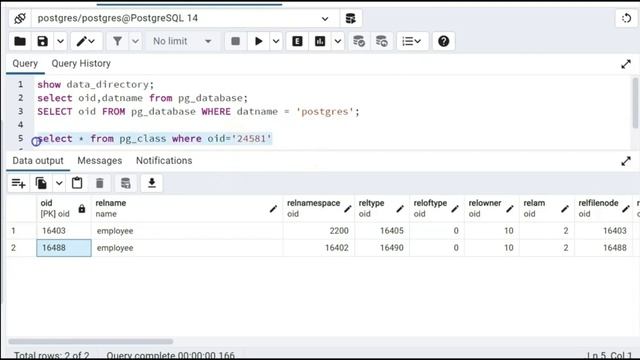Expand execute options arrow
The height and width of the screenshot is (360, 640).
(276, 41)
